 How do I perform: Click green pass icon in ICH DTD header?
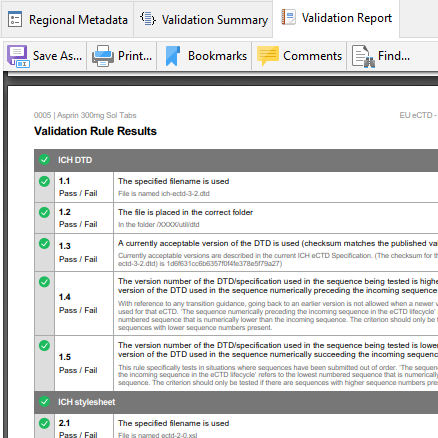[44, 160]
